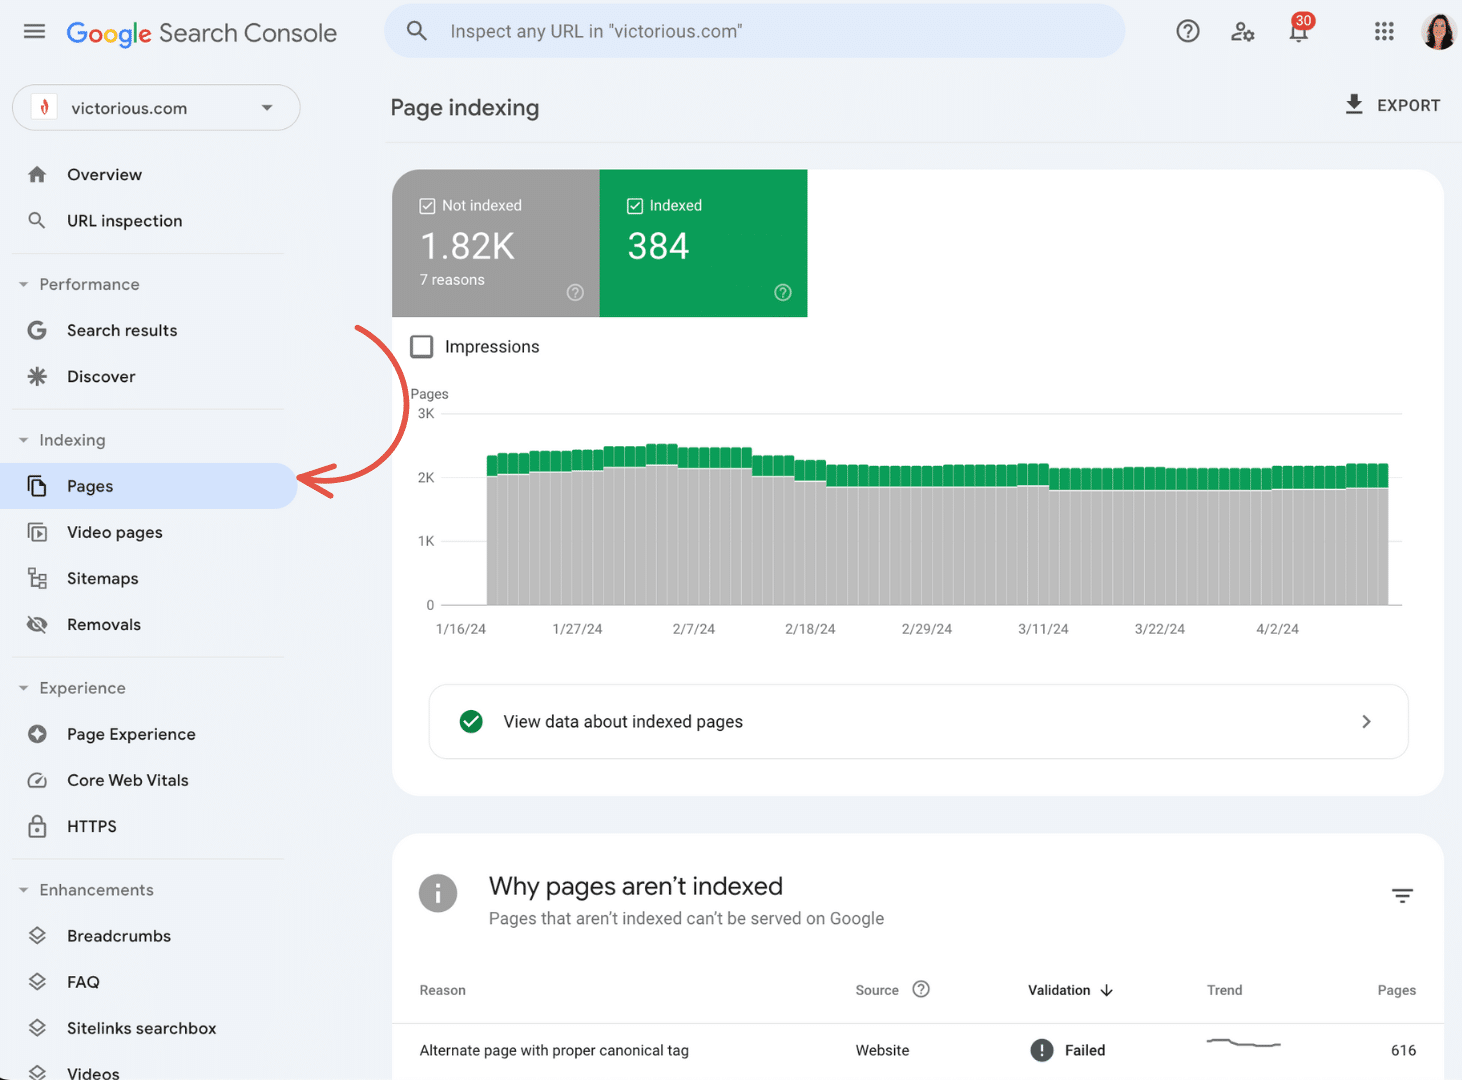Click the 384 indexed count
The width and height of the screenshot is (1462, 1080).
point(658,246)
